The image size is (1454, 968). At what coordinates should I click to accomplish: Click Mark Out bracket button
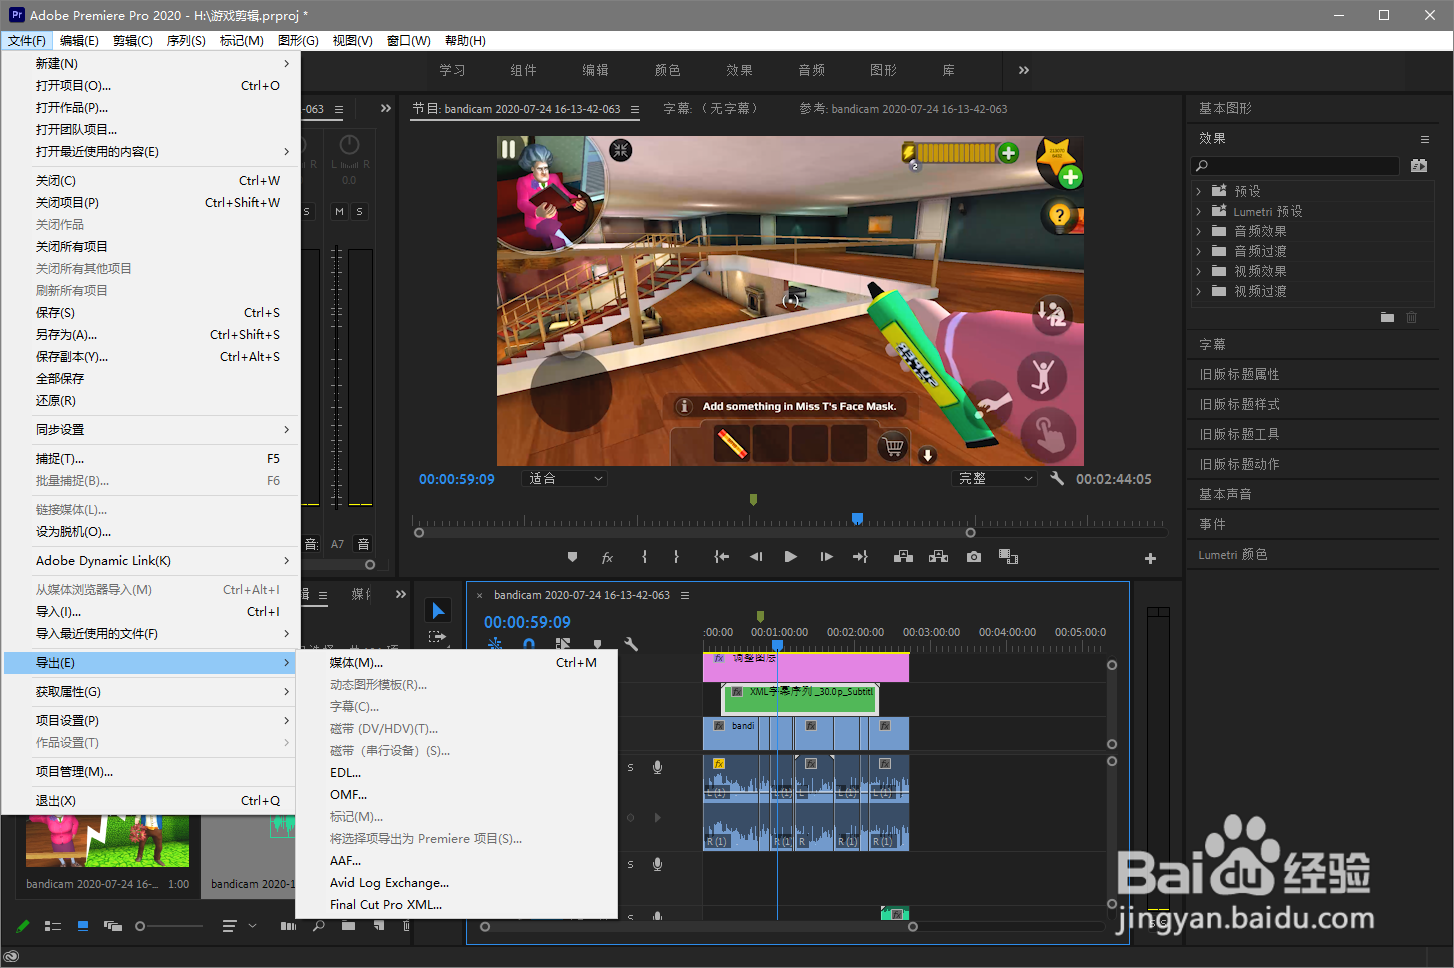coord(676,557)
